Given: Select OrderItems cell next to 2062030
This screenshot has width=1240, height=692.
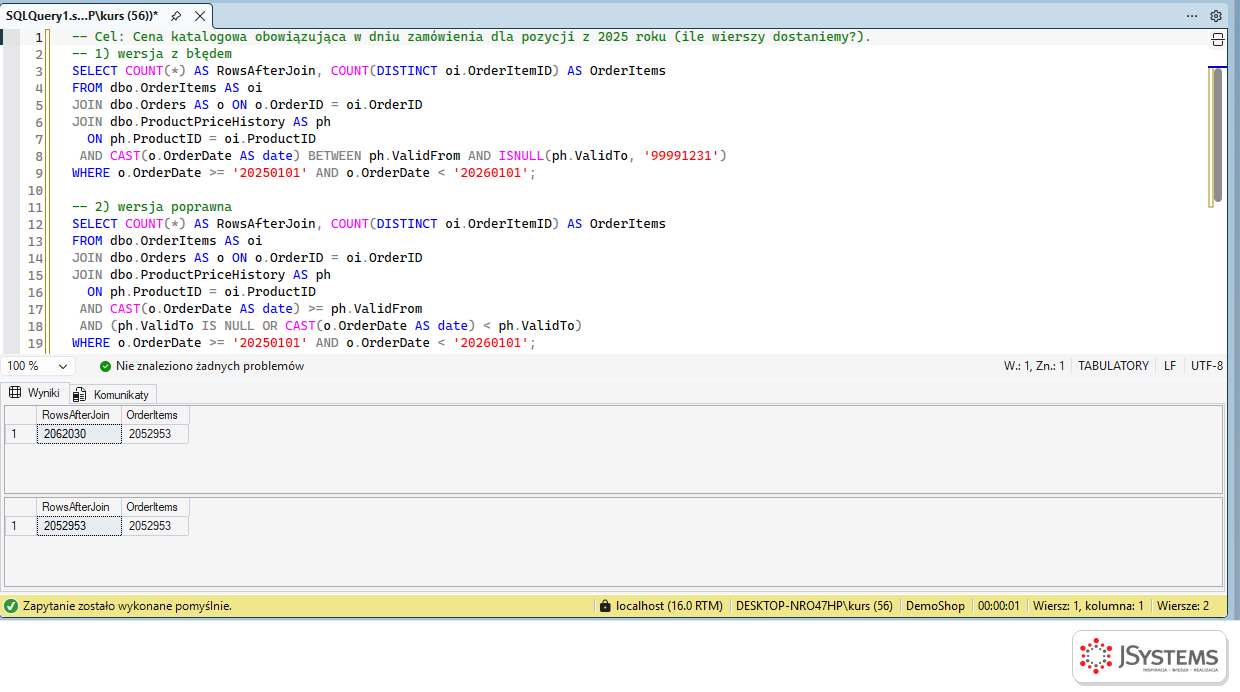Looking at the screenshot, I should pyautogui.click(x=155, y=434).
